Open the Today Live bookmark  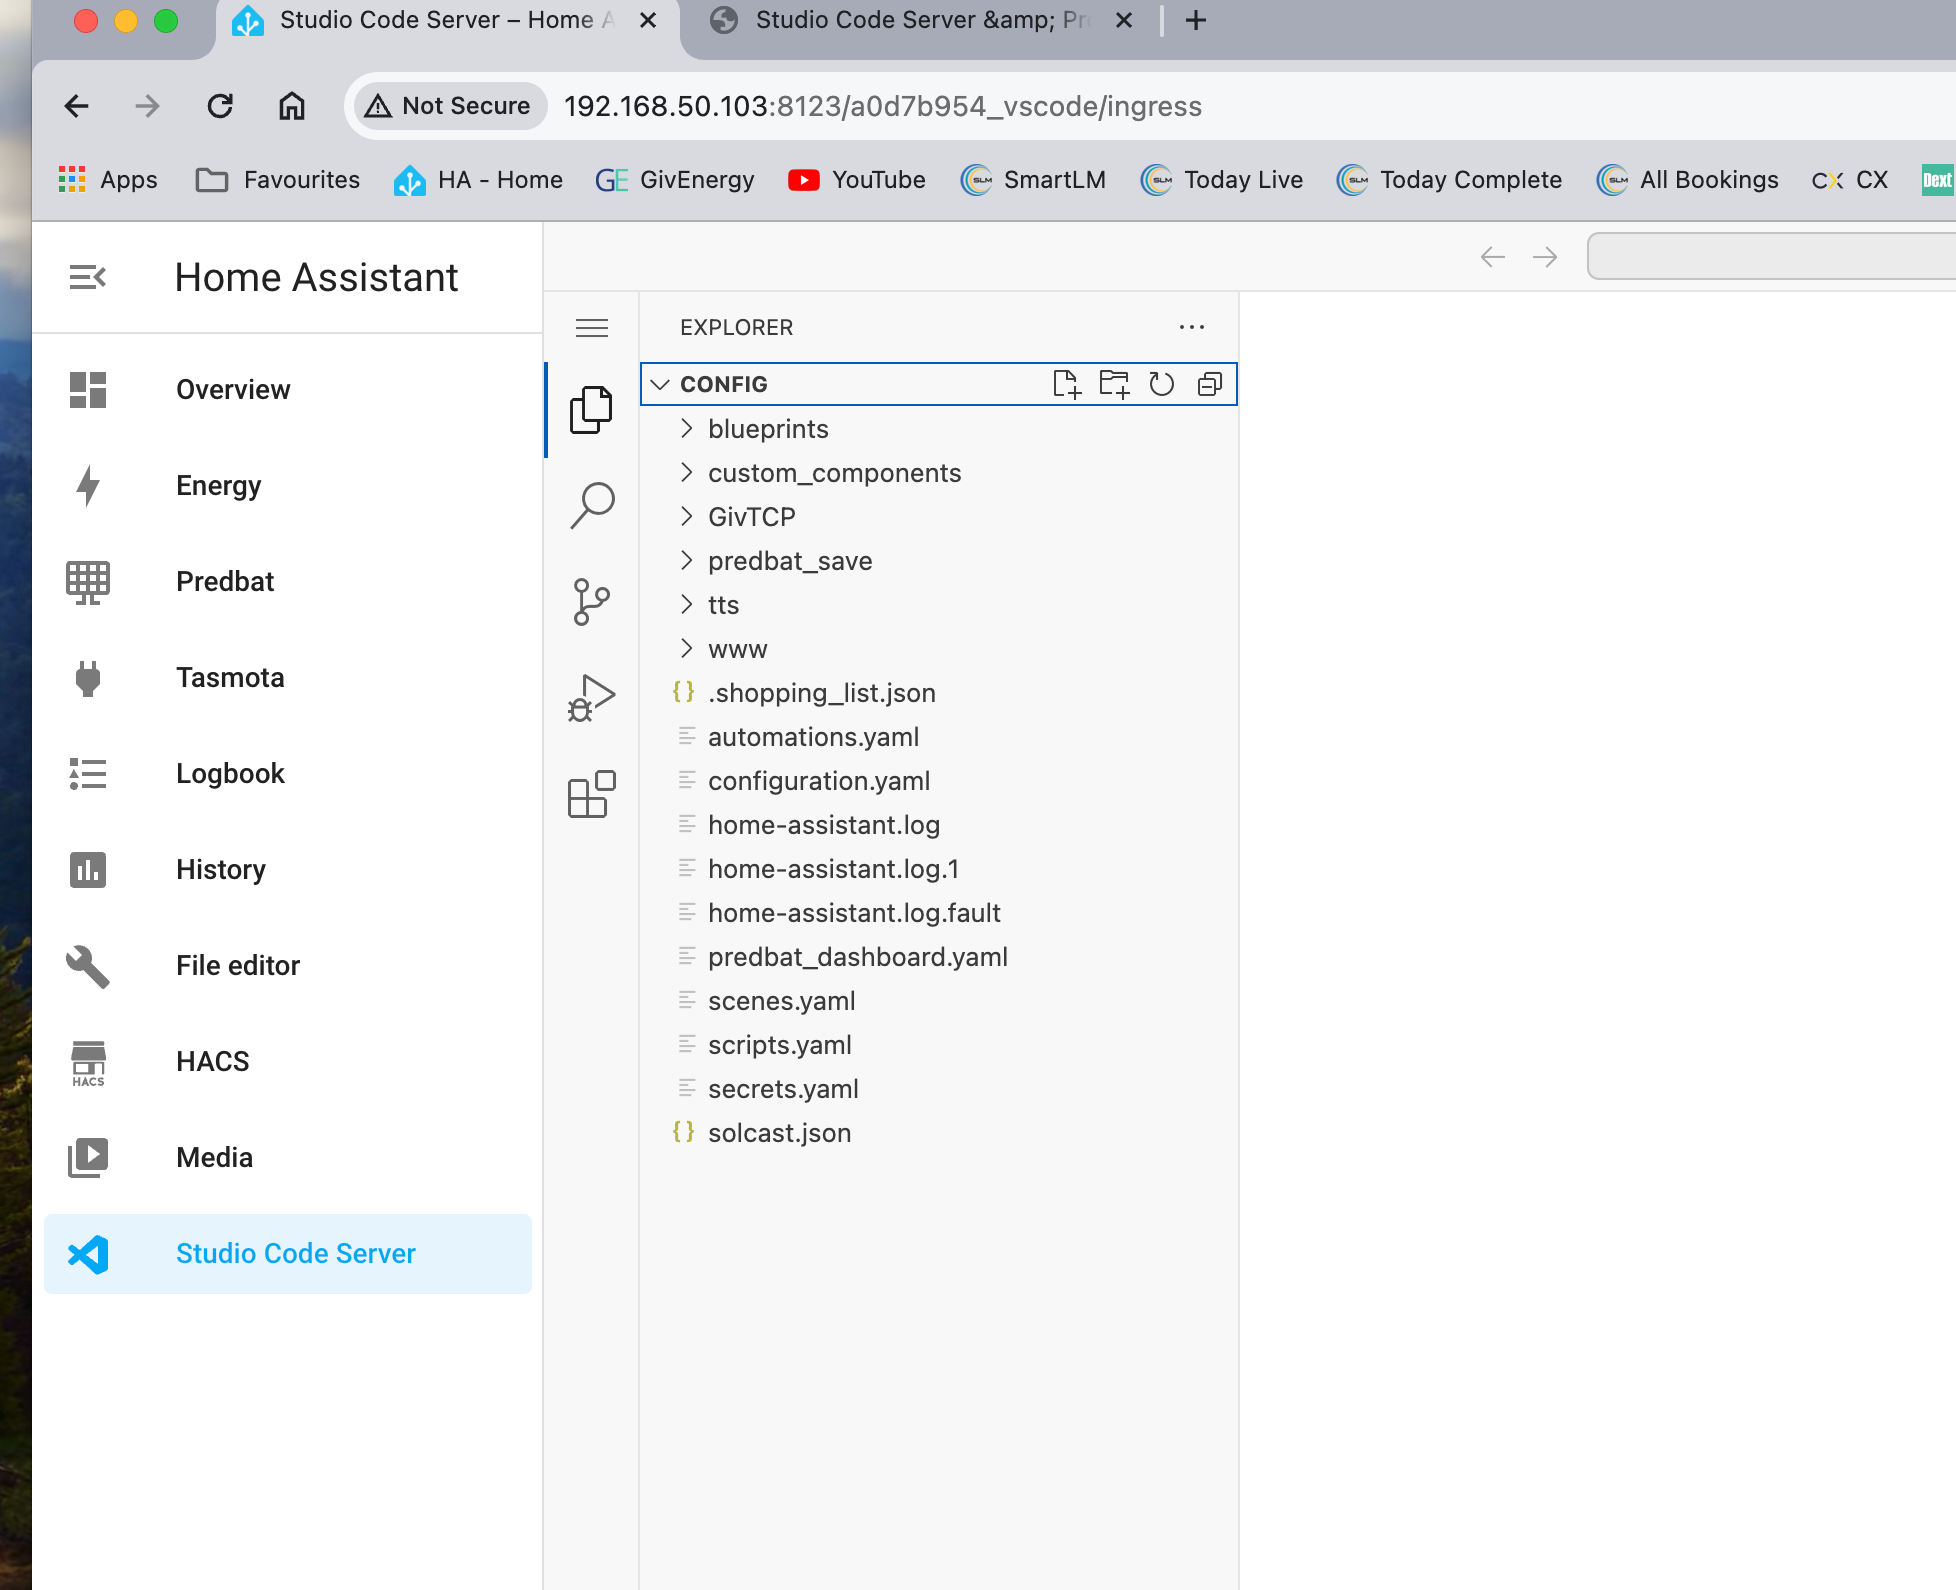point(1222,180)
